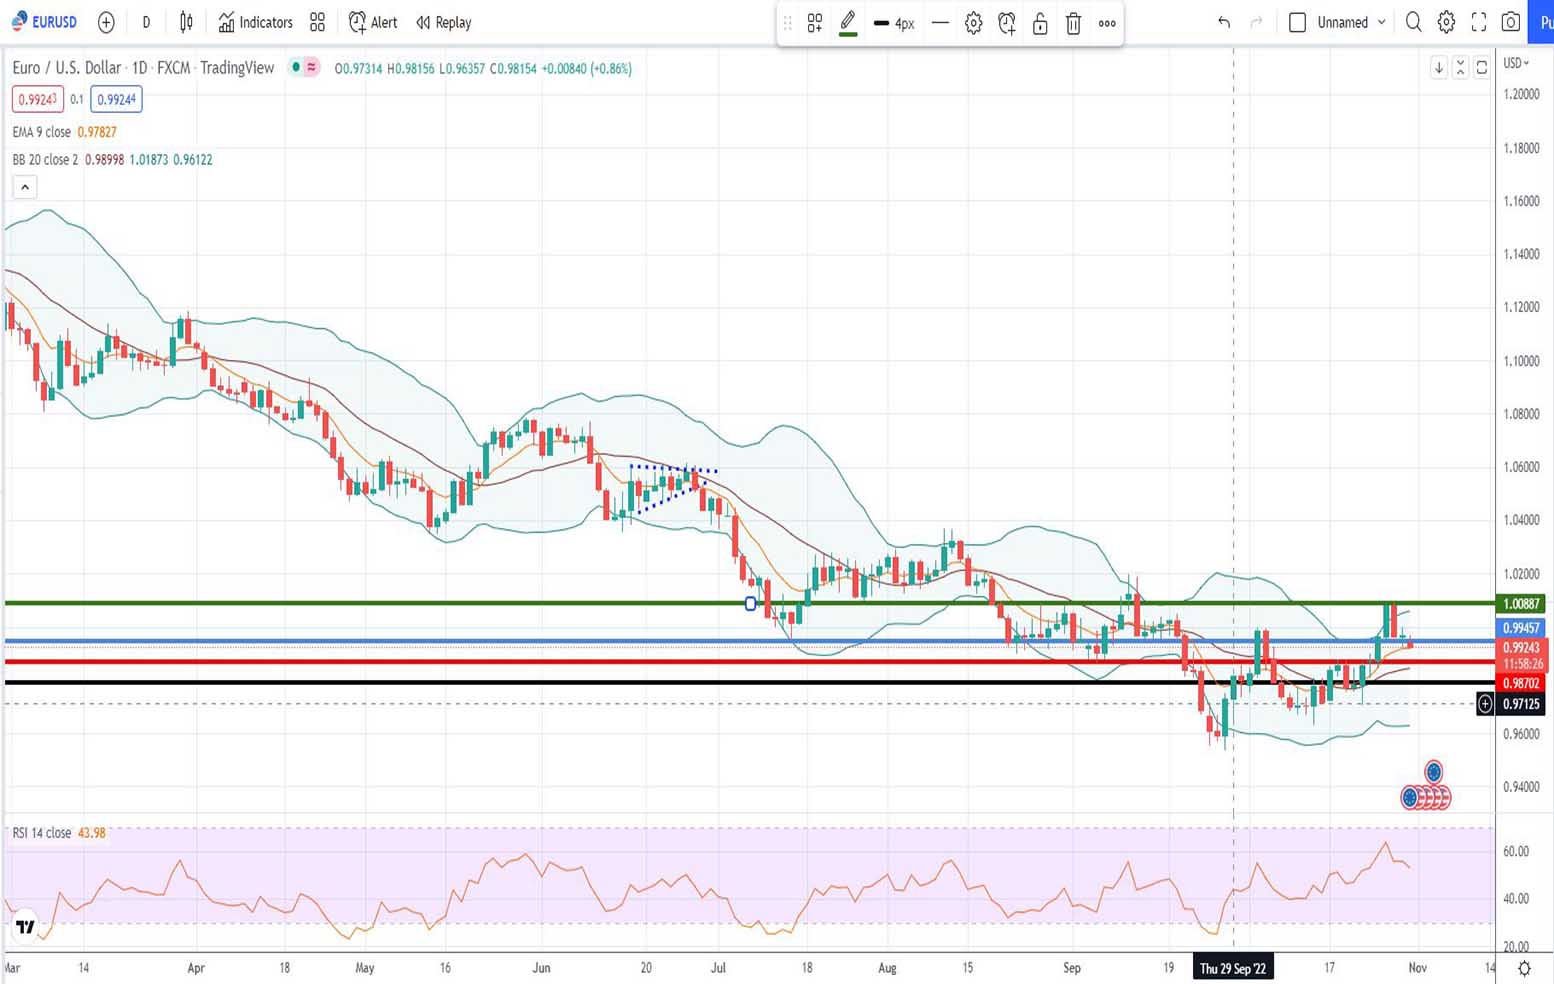Image resolution: width=1554 pixels, height=984 pixels.
Task: Enter fullscreen mode
Action: click(1479, 22)
